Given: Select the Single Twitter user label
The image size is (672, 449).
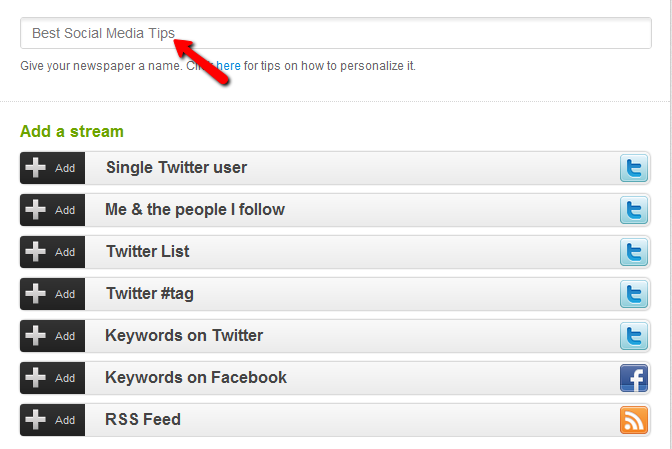Looking at the screenshot, I should pos(176,168).
